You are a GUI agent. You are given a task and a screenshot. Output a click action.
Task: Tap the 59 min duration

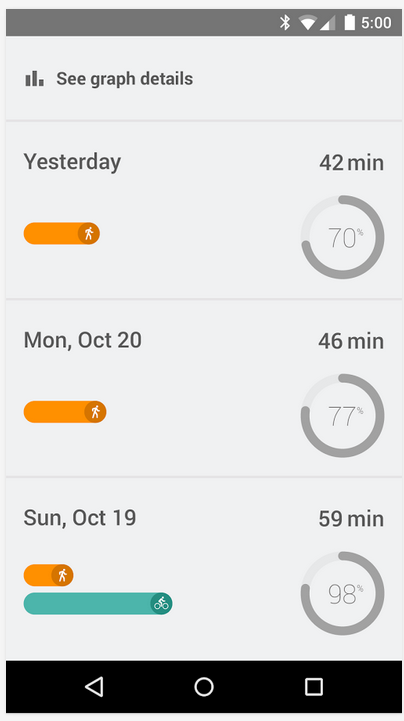pyautogui.click(x=351, y=519)
